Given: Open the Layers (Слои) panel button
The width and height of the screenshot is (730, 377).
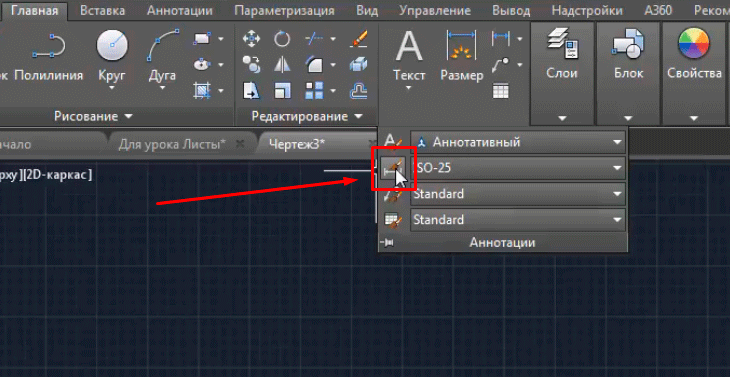Looking at the screenshot, I should [x=562, y=54].
